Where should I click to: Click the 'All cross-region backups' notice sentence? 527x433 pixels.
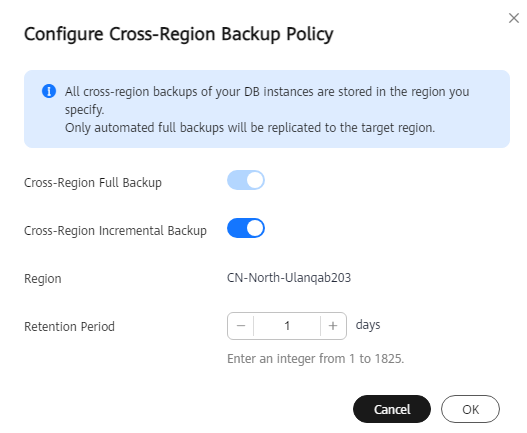[x=267, y=100]
